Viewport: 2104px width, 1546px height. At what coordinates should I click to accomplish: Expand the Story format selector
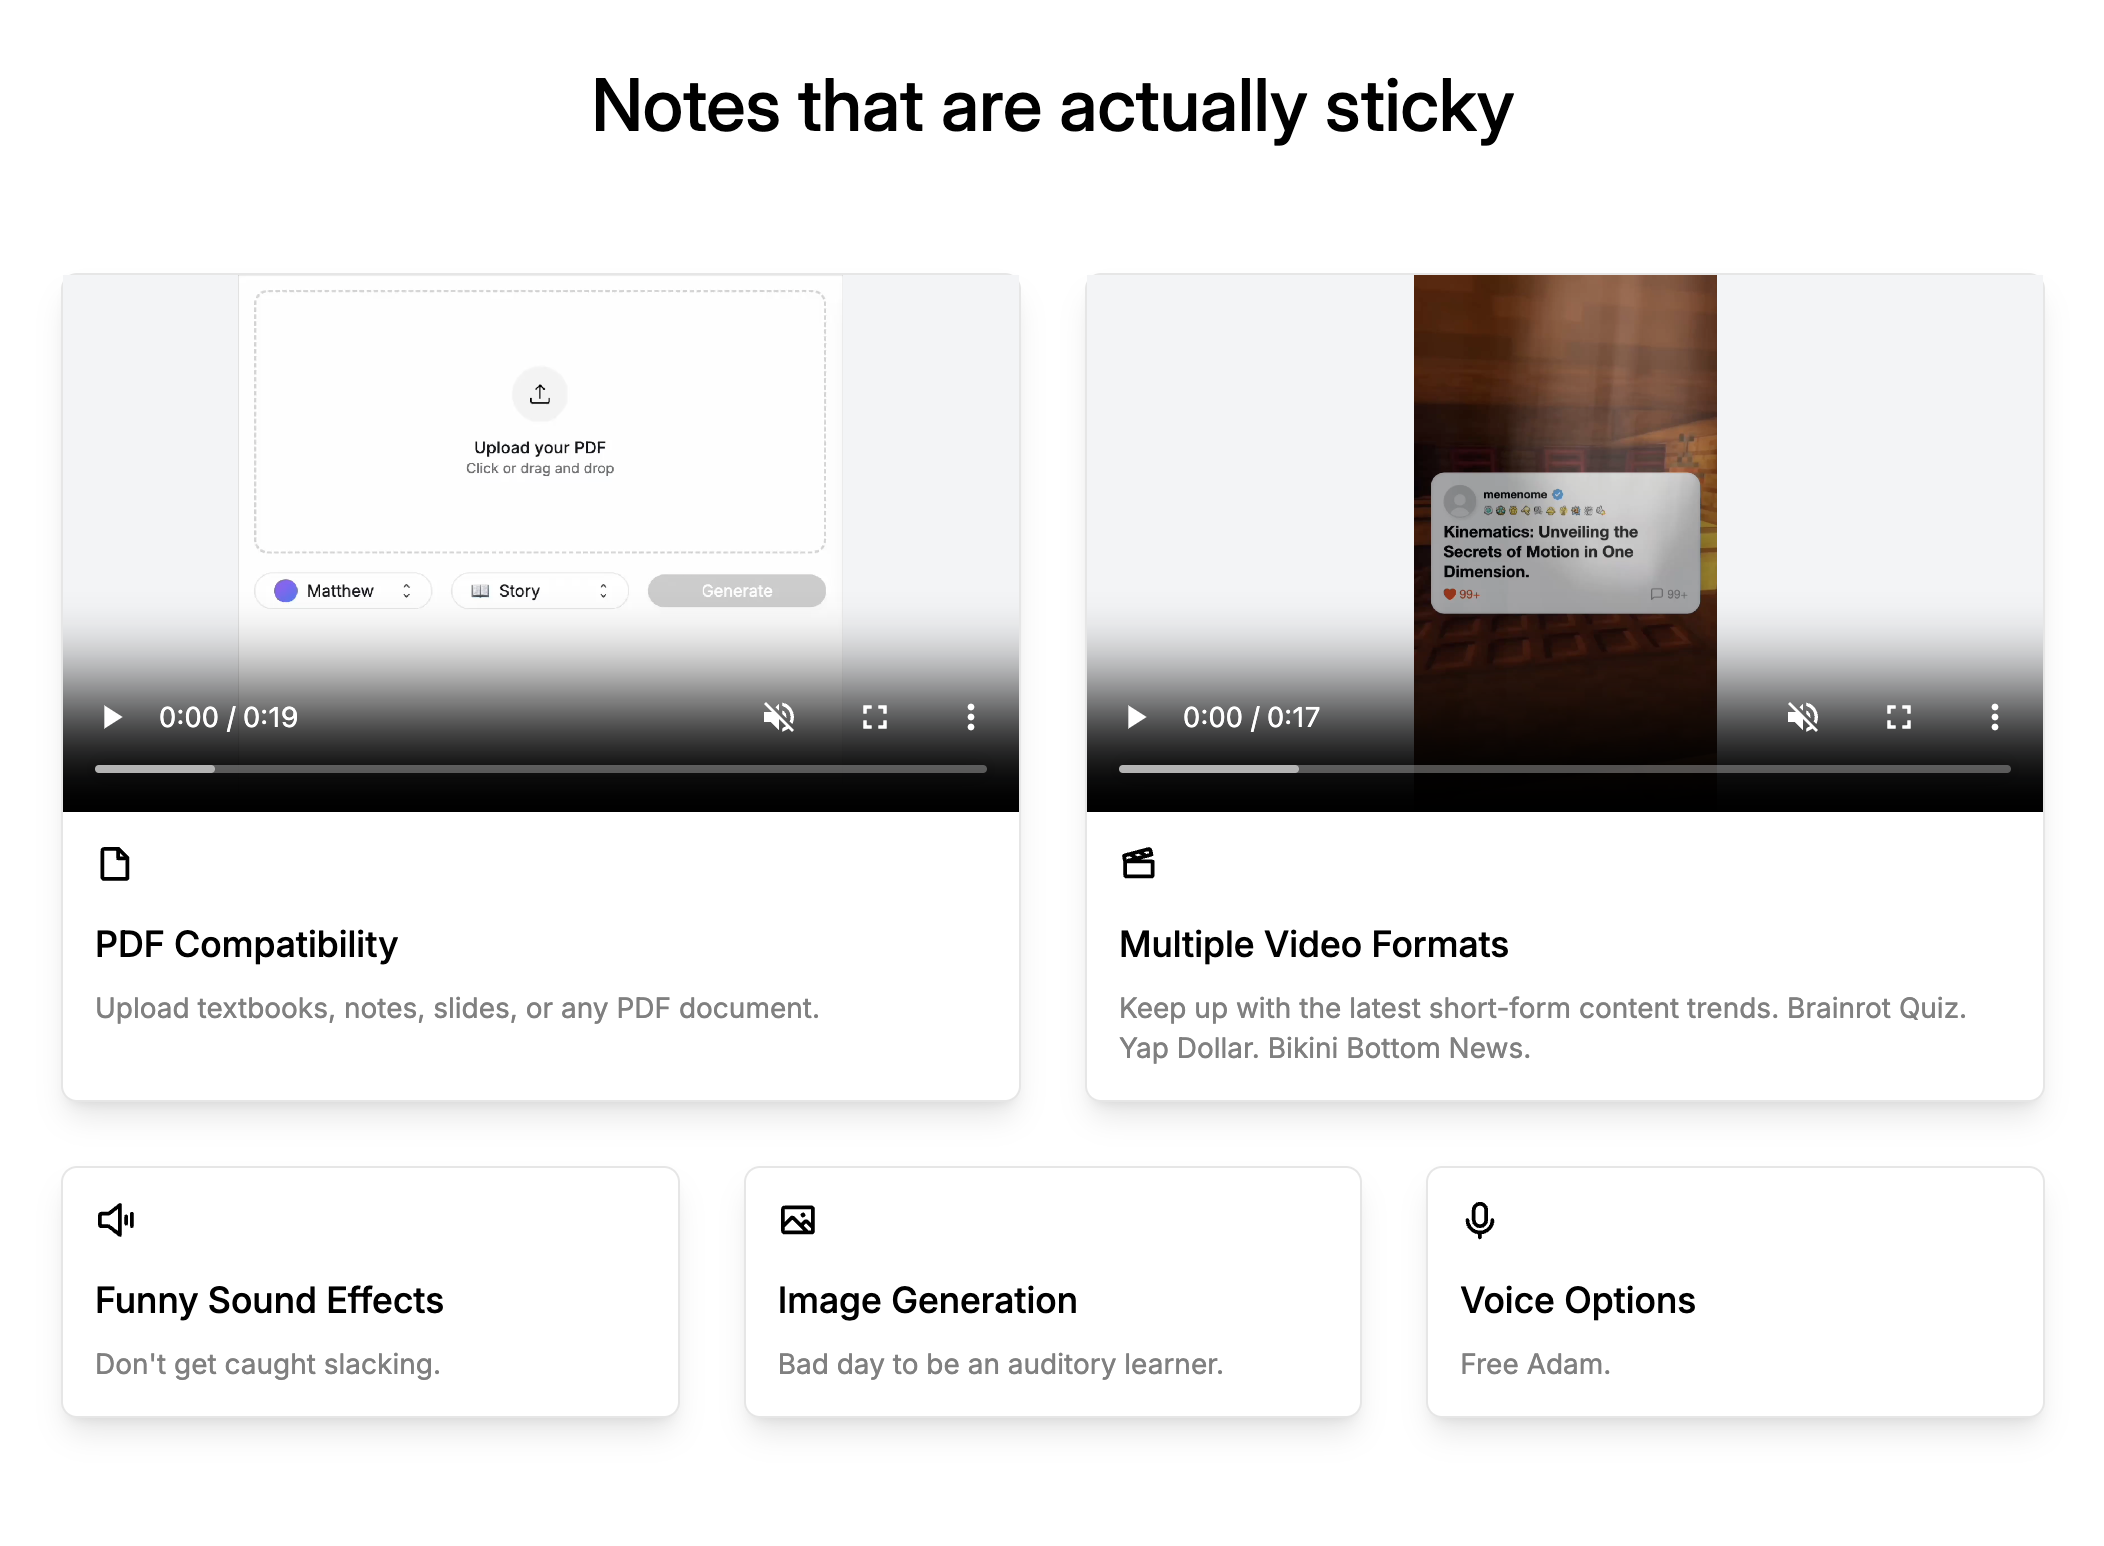coord(539,591)
